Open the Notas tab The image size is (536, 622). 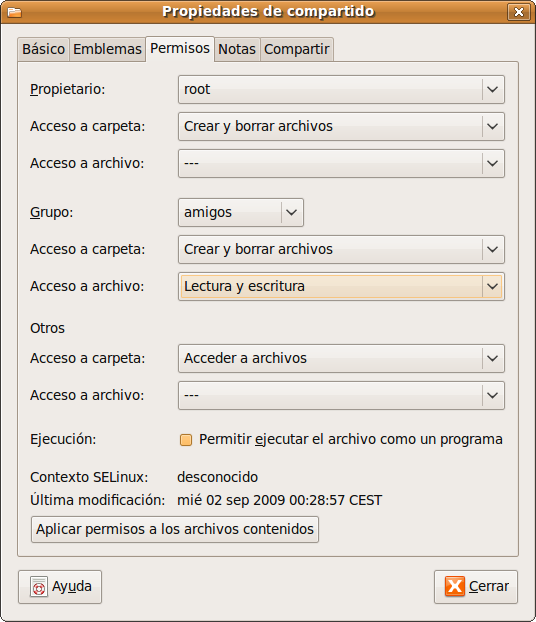237,50
